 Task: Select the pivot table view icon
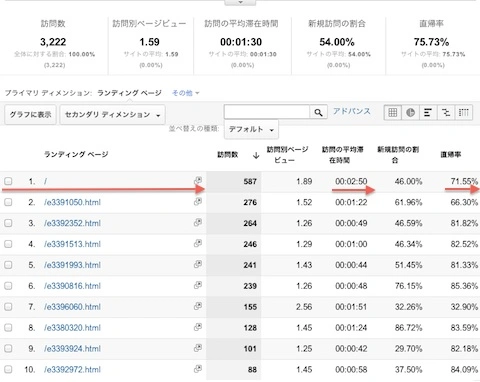pyautogui.click(x=464, y=113)
